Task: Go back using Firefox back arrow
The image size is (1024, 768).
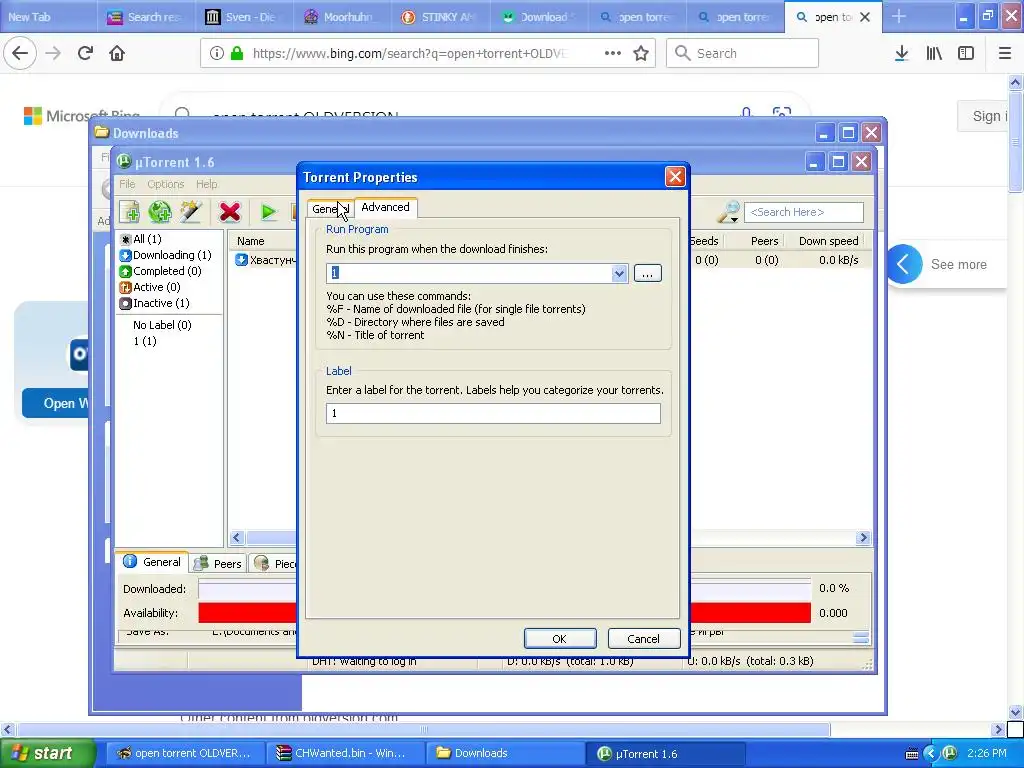Action: [20, 53]
